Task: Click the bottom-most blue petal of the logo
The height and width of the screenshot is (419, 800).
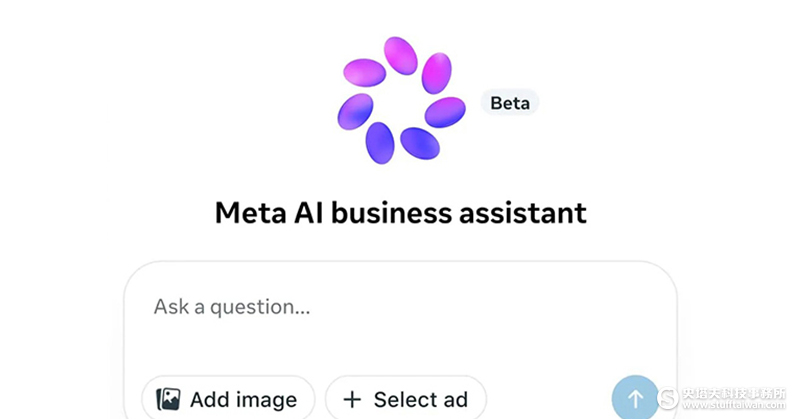Action: coord(379,143)
